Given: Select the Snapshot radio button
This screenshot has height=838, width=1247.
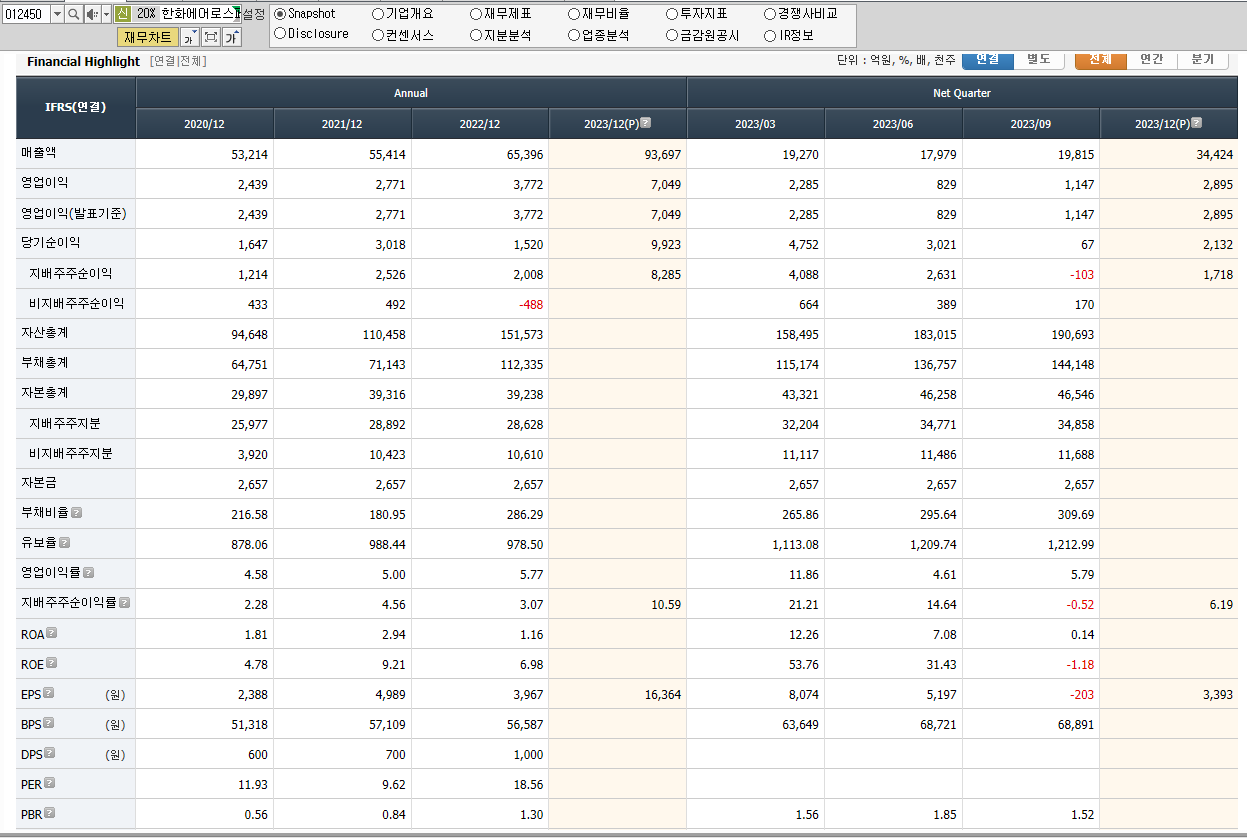Looking at the screenshot, I should pyautogui.click(x=280, y=14).
